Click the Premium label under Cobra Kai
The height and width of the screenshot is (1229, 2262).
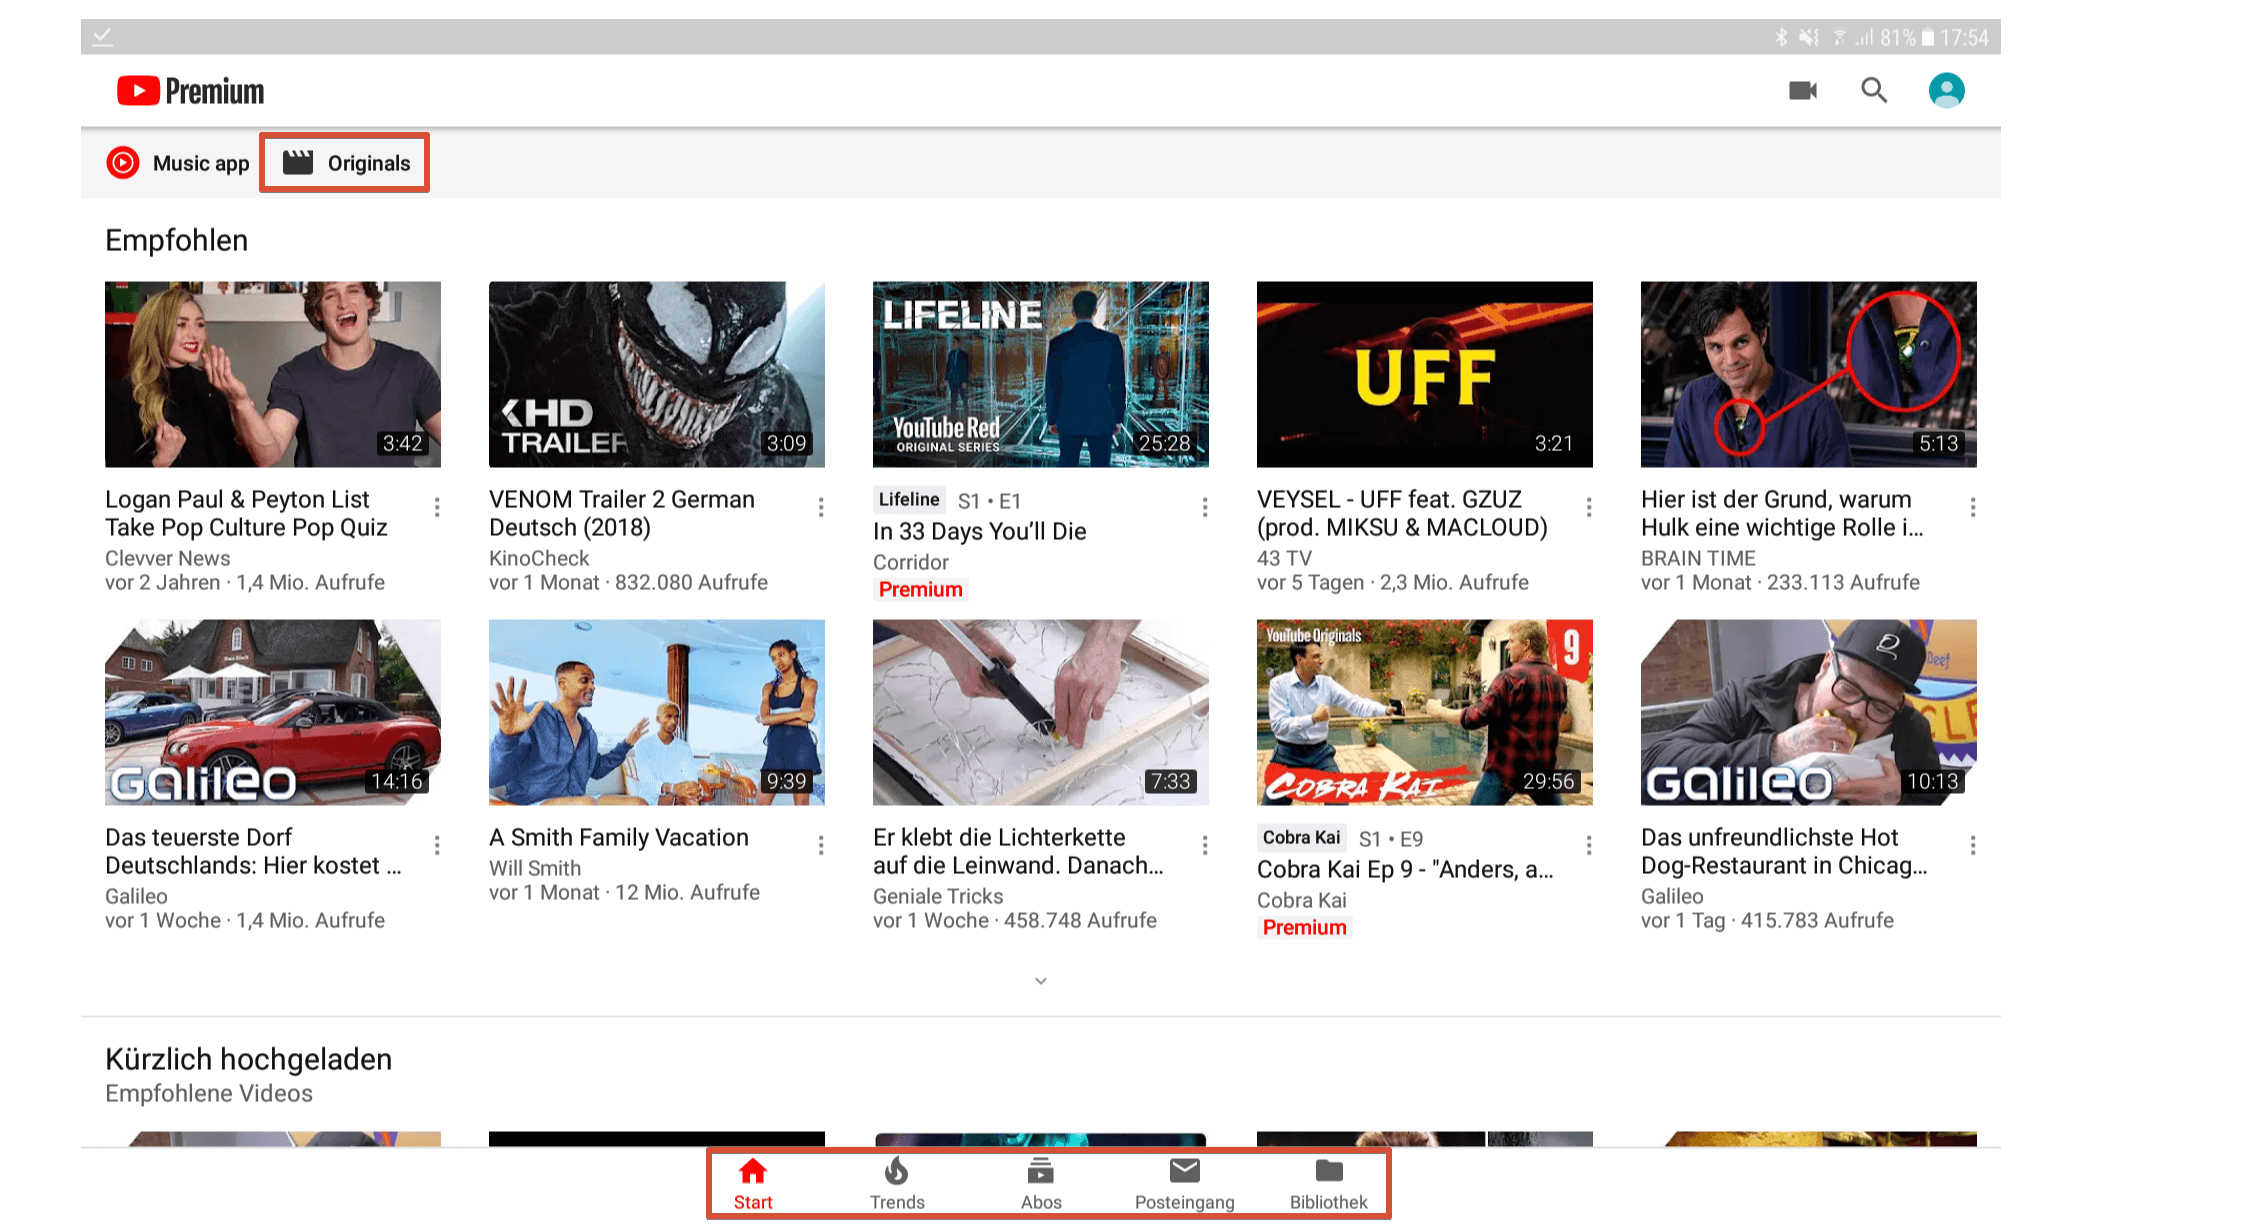coord(1304,927)
